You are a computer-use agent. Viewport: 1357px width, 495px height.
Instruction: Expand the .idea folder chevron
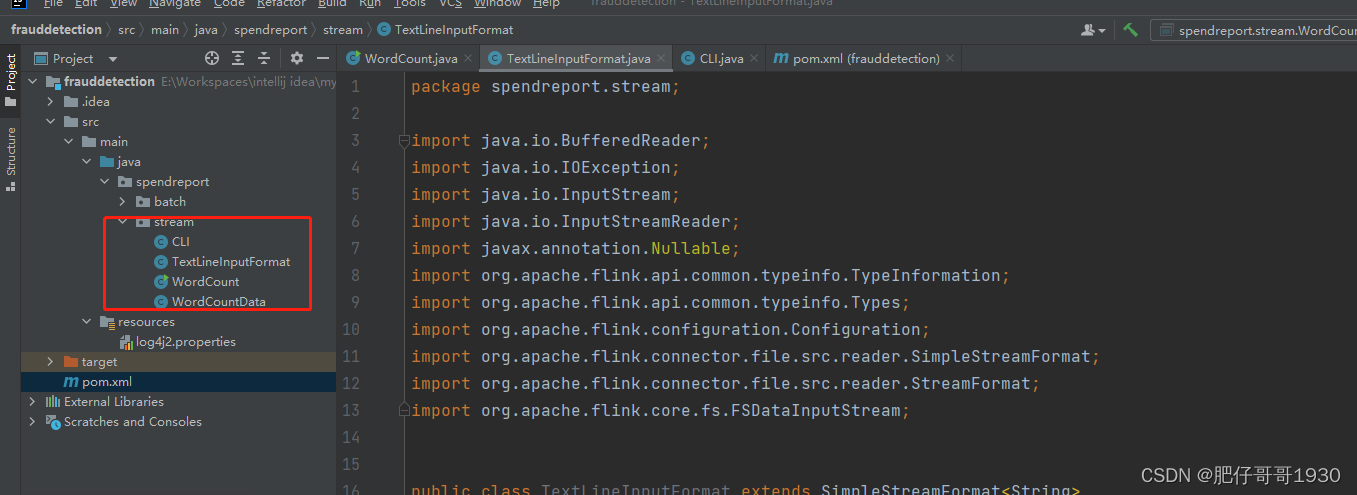[51, 101]
